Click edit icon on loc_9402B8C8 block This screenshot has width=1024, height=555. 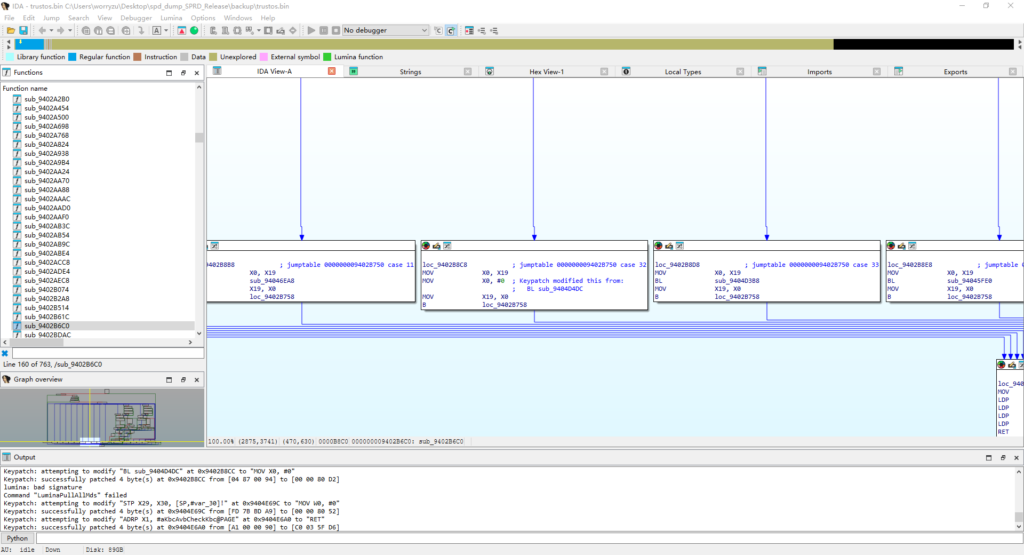pyautogui.click(x=436, y=246)
